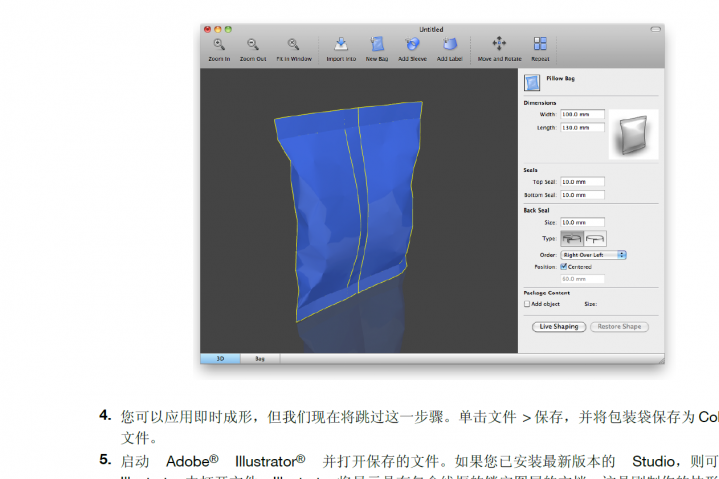The height and width of the screenshot is (479, 719).
Task: Select the first back seal type
Action: pyautogui.click(x=573, y=239)
